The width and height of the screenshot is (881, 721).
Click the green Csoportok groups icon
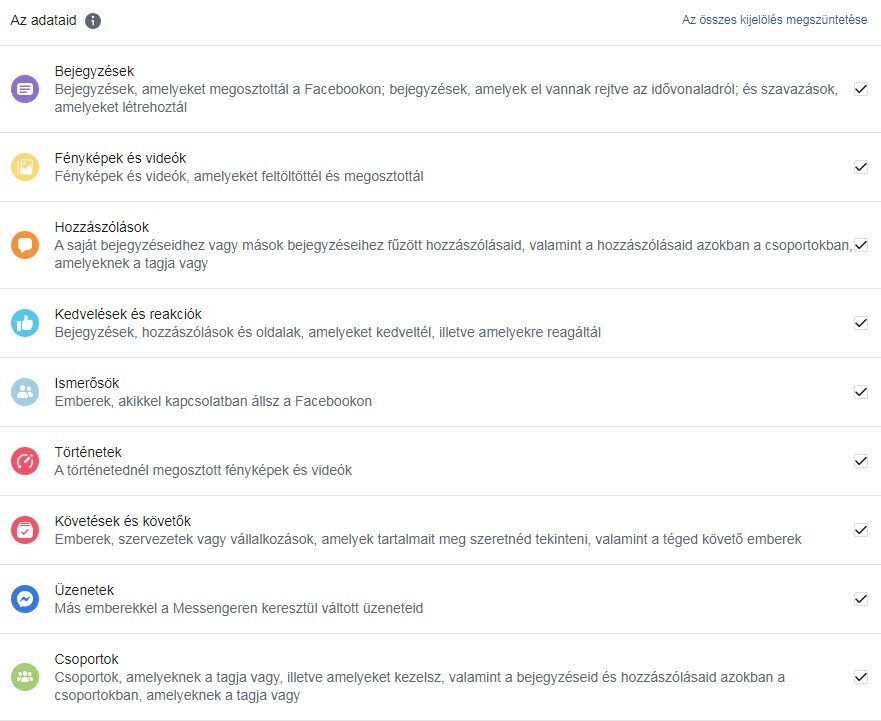[24, 677]
